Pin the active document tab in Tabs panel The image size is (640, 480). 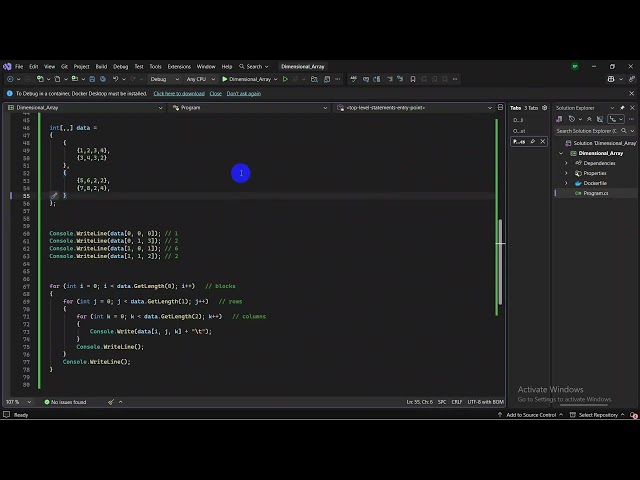tap(532, 142)
